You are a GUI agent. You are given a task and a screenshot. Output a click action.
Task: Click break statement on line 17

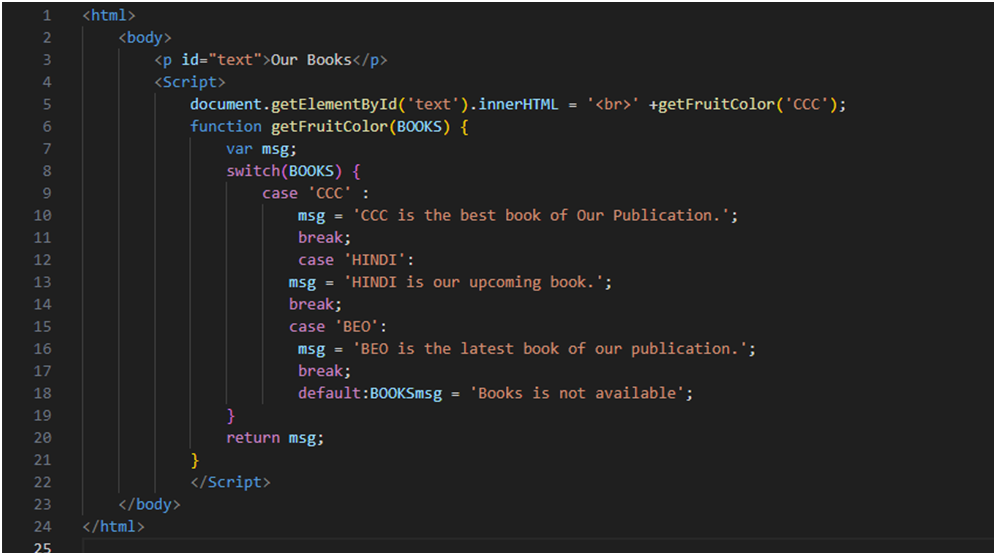coord(325,371)
